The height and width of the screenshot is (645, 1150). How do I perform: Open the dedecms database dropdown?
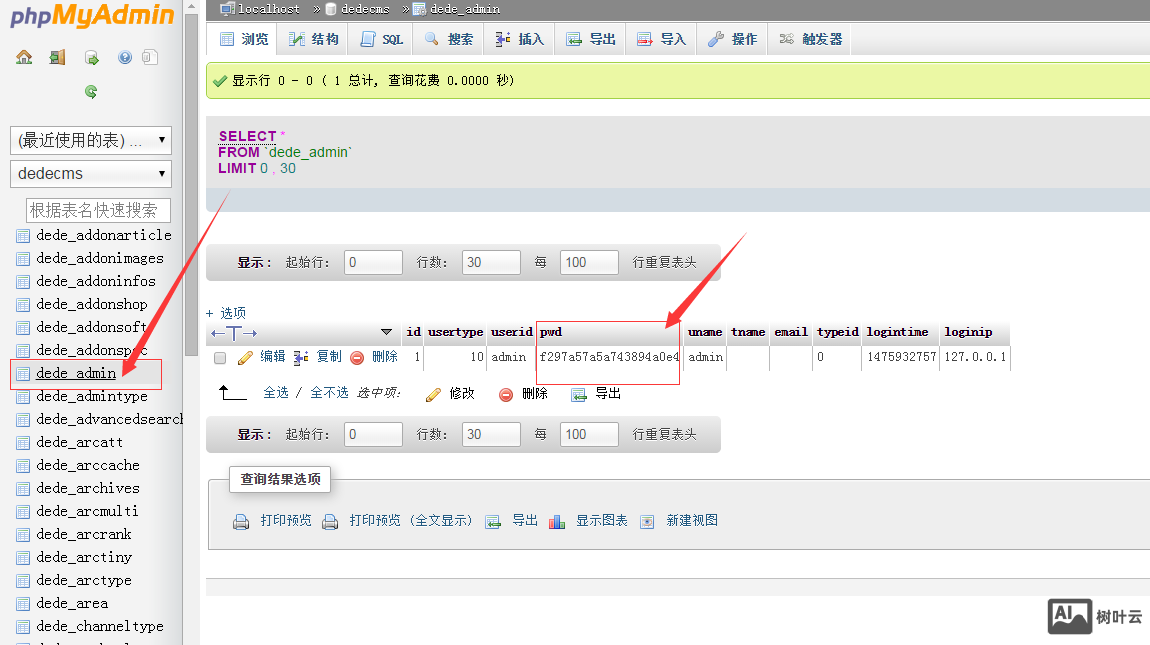tap(91, 174)
